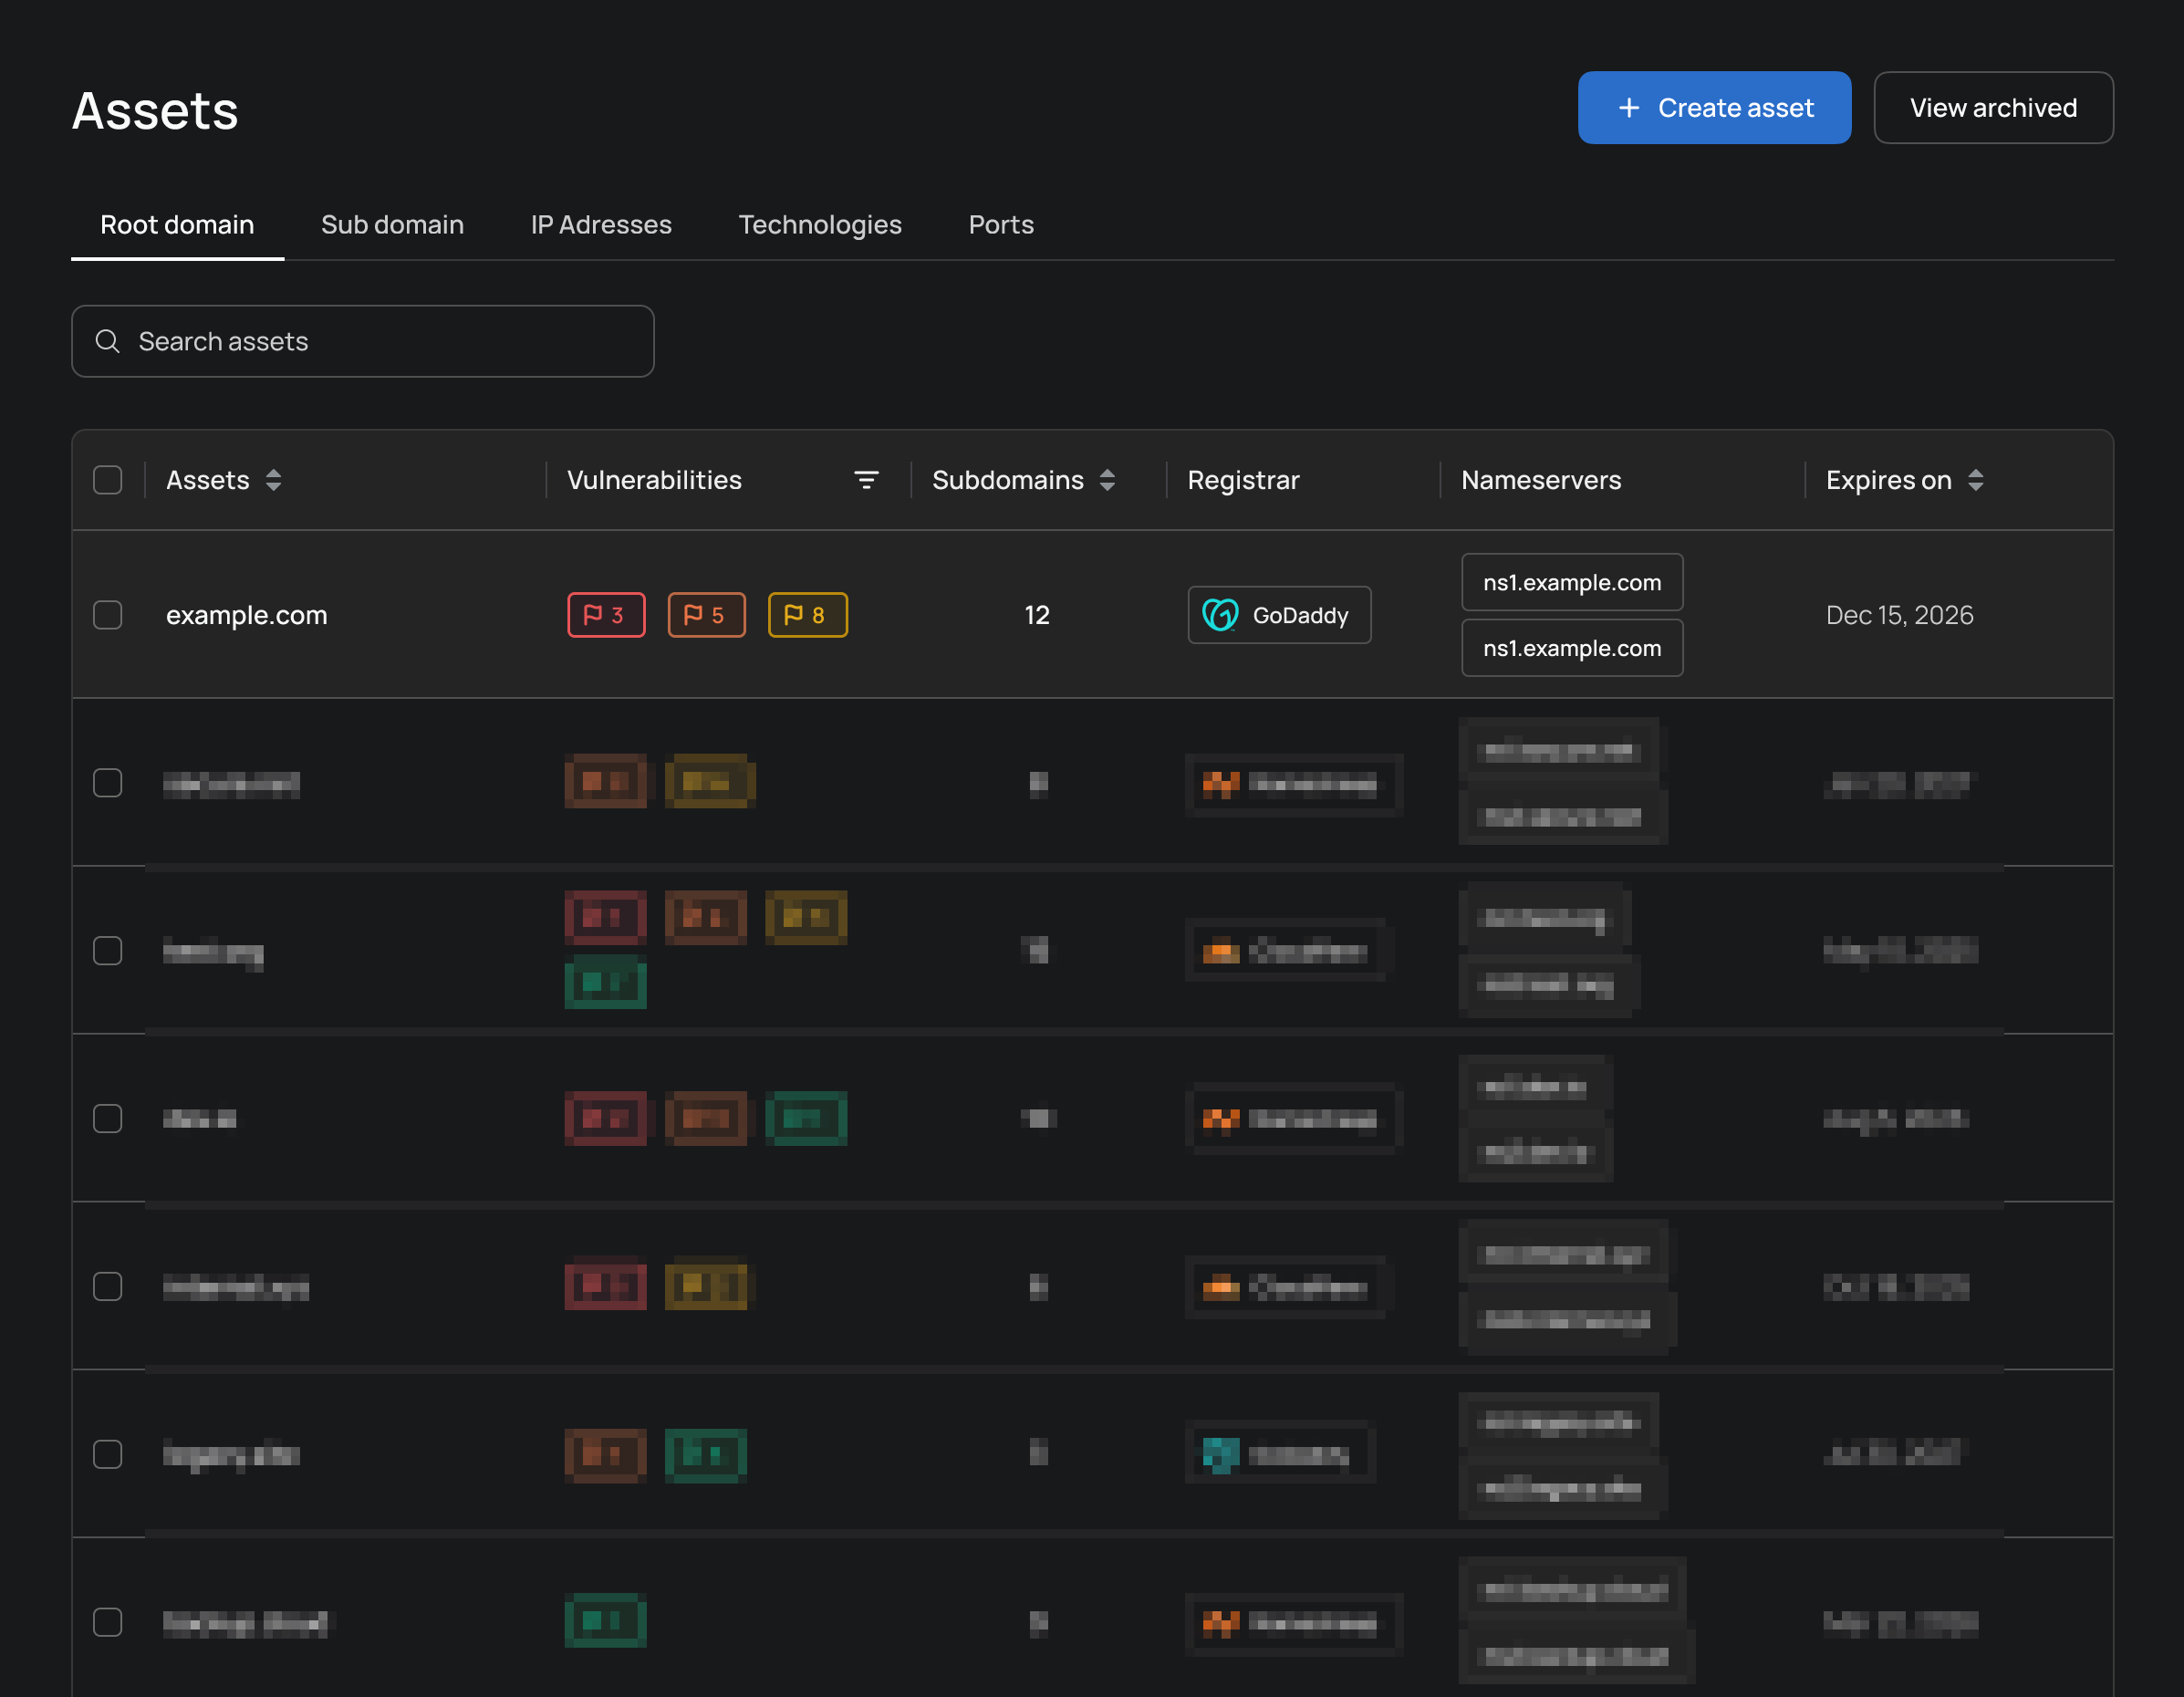Click the plus icon in Create asset

pos(1629,108)
